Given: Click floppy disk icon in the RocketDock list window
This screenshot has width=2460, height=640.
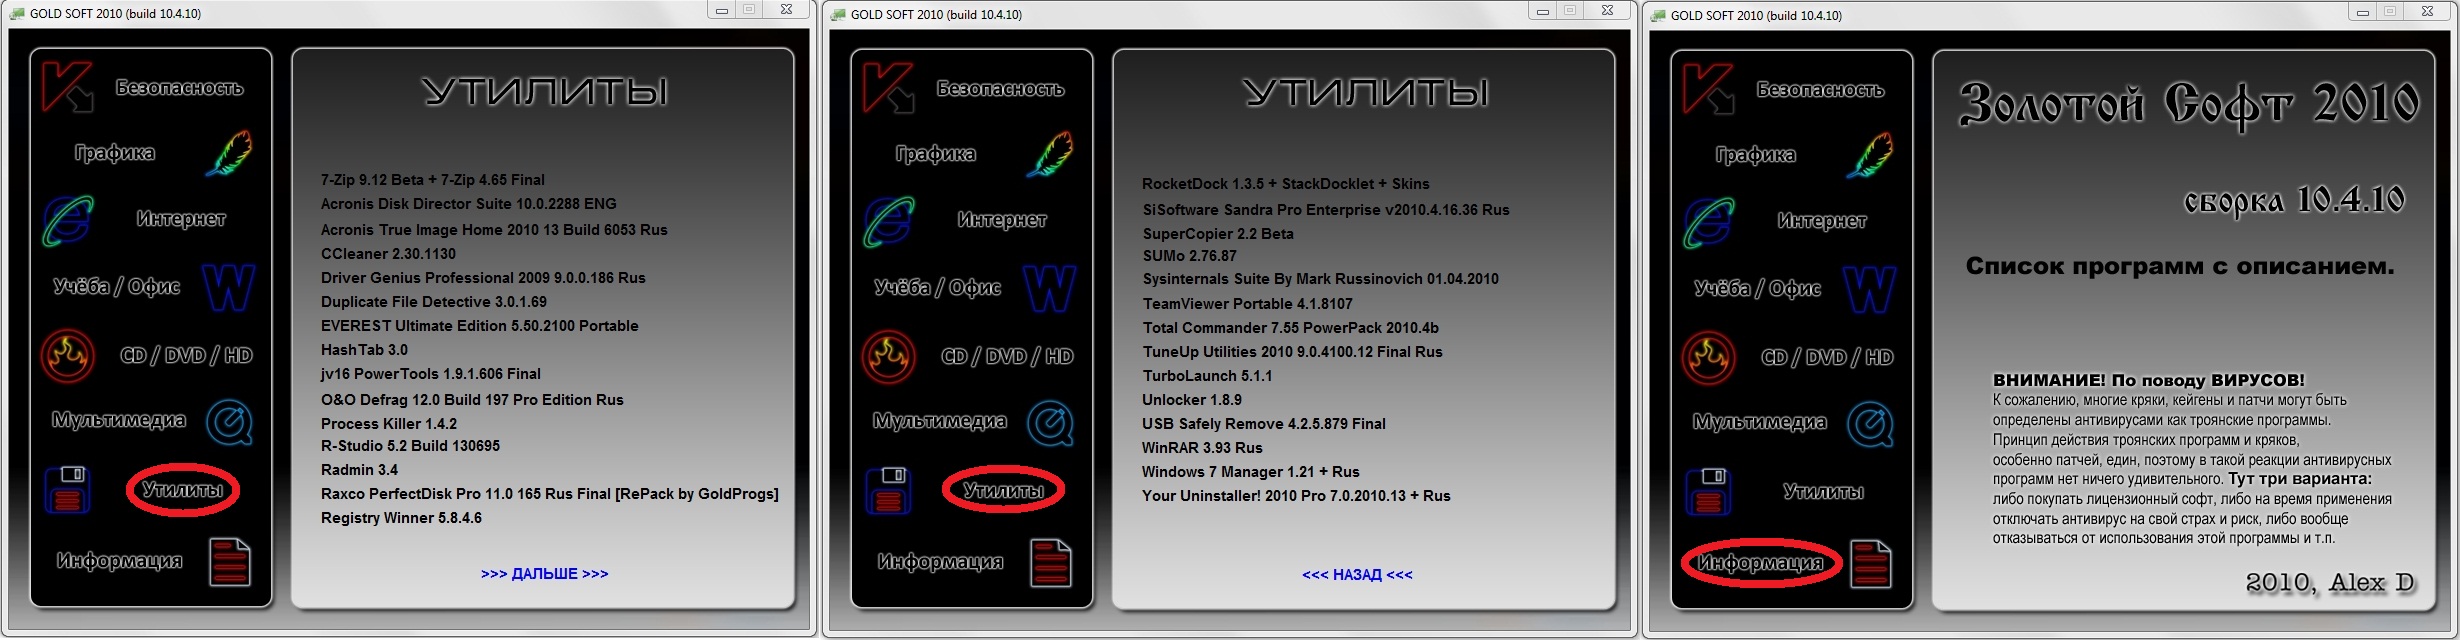Looking at the screenshot, I should coord(889,490).
